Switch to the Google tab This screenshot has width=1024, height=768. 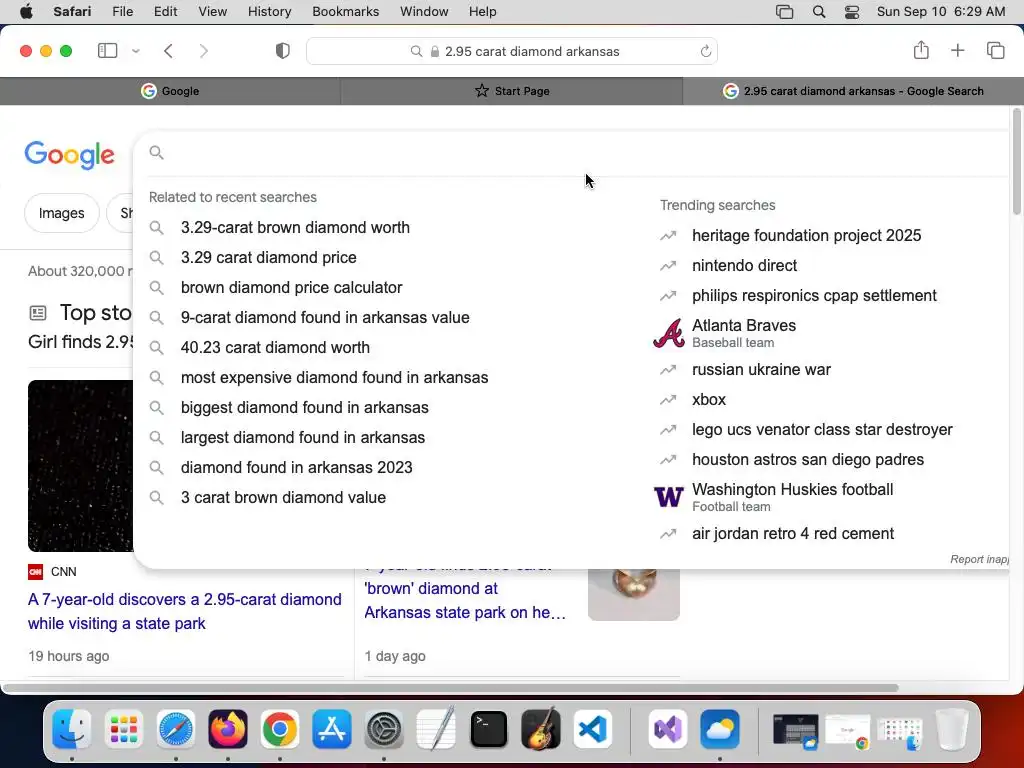coord(170,91)
